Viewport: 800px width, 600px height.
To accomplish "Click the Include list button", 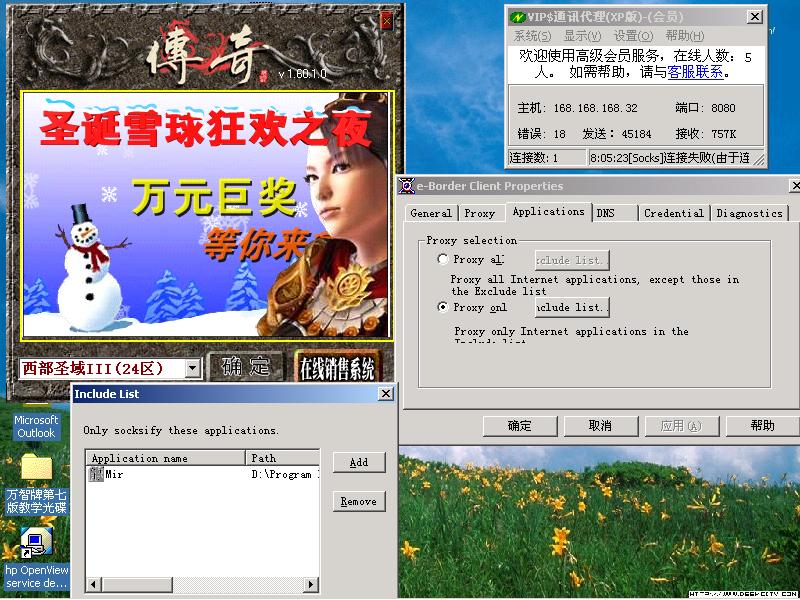I will 571,307.
